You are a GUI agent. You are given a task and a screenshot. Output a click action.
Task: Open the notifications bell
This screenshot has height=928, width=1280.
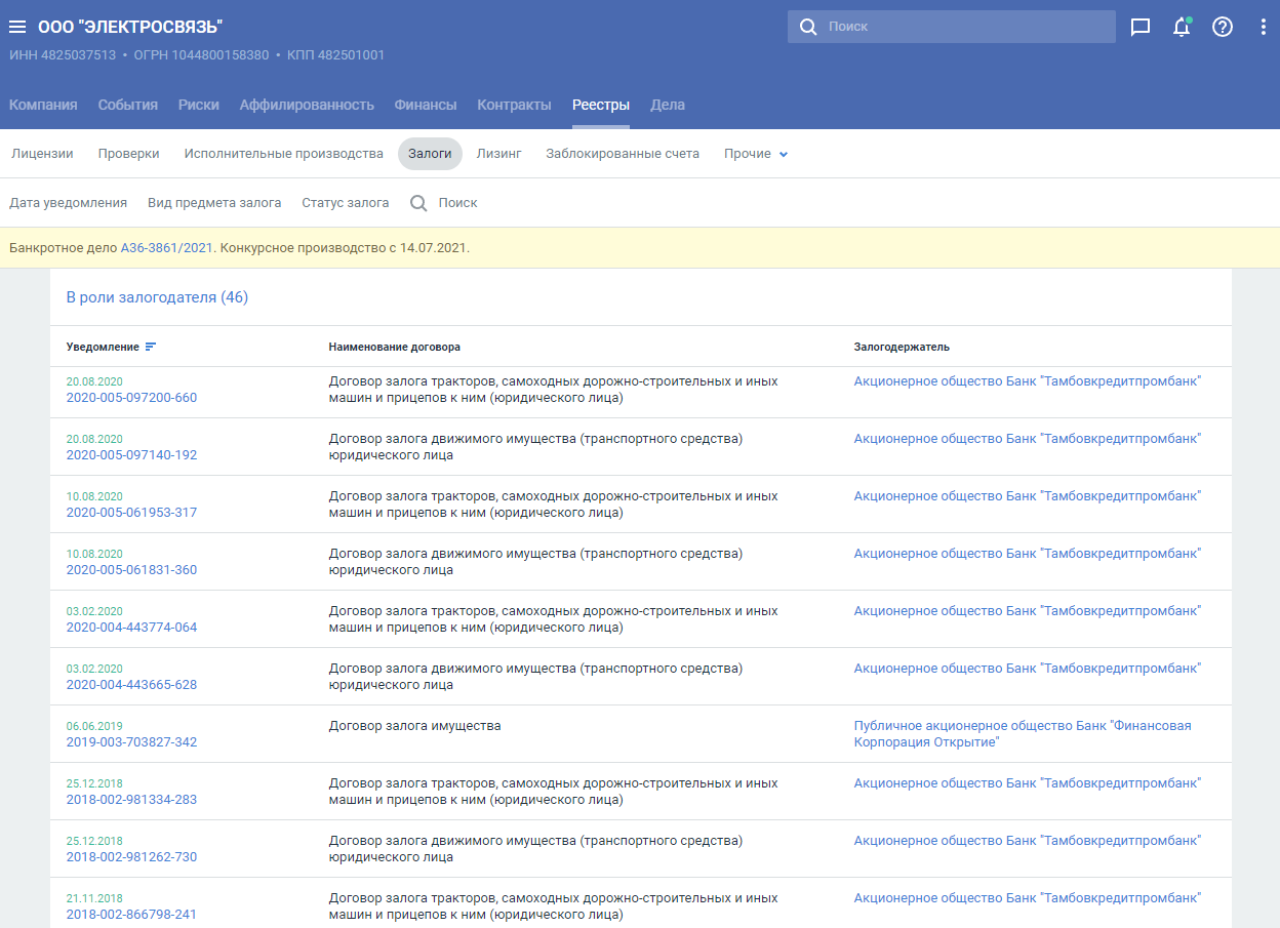tap(1182, 27)
